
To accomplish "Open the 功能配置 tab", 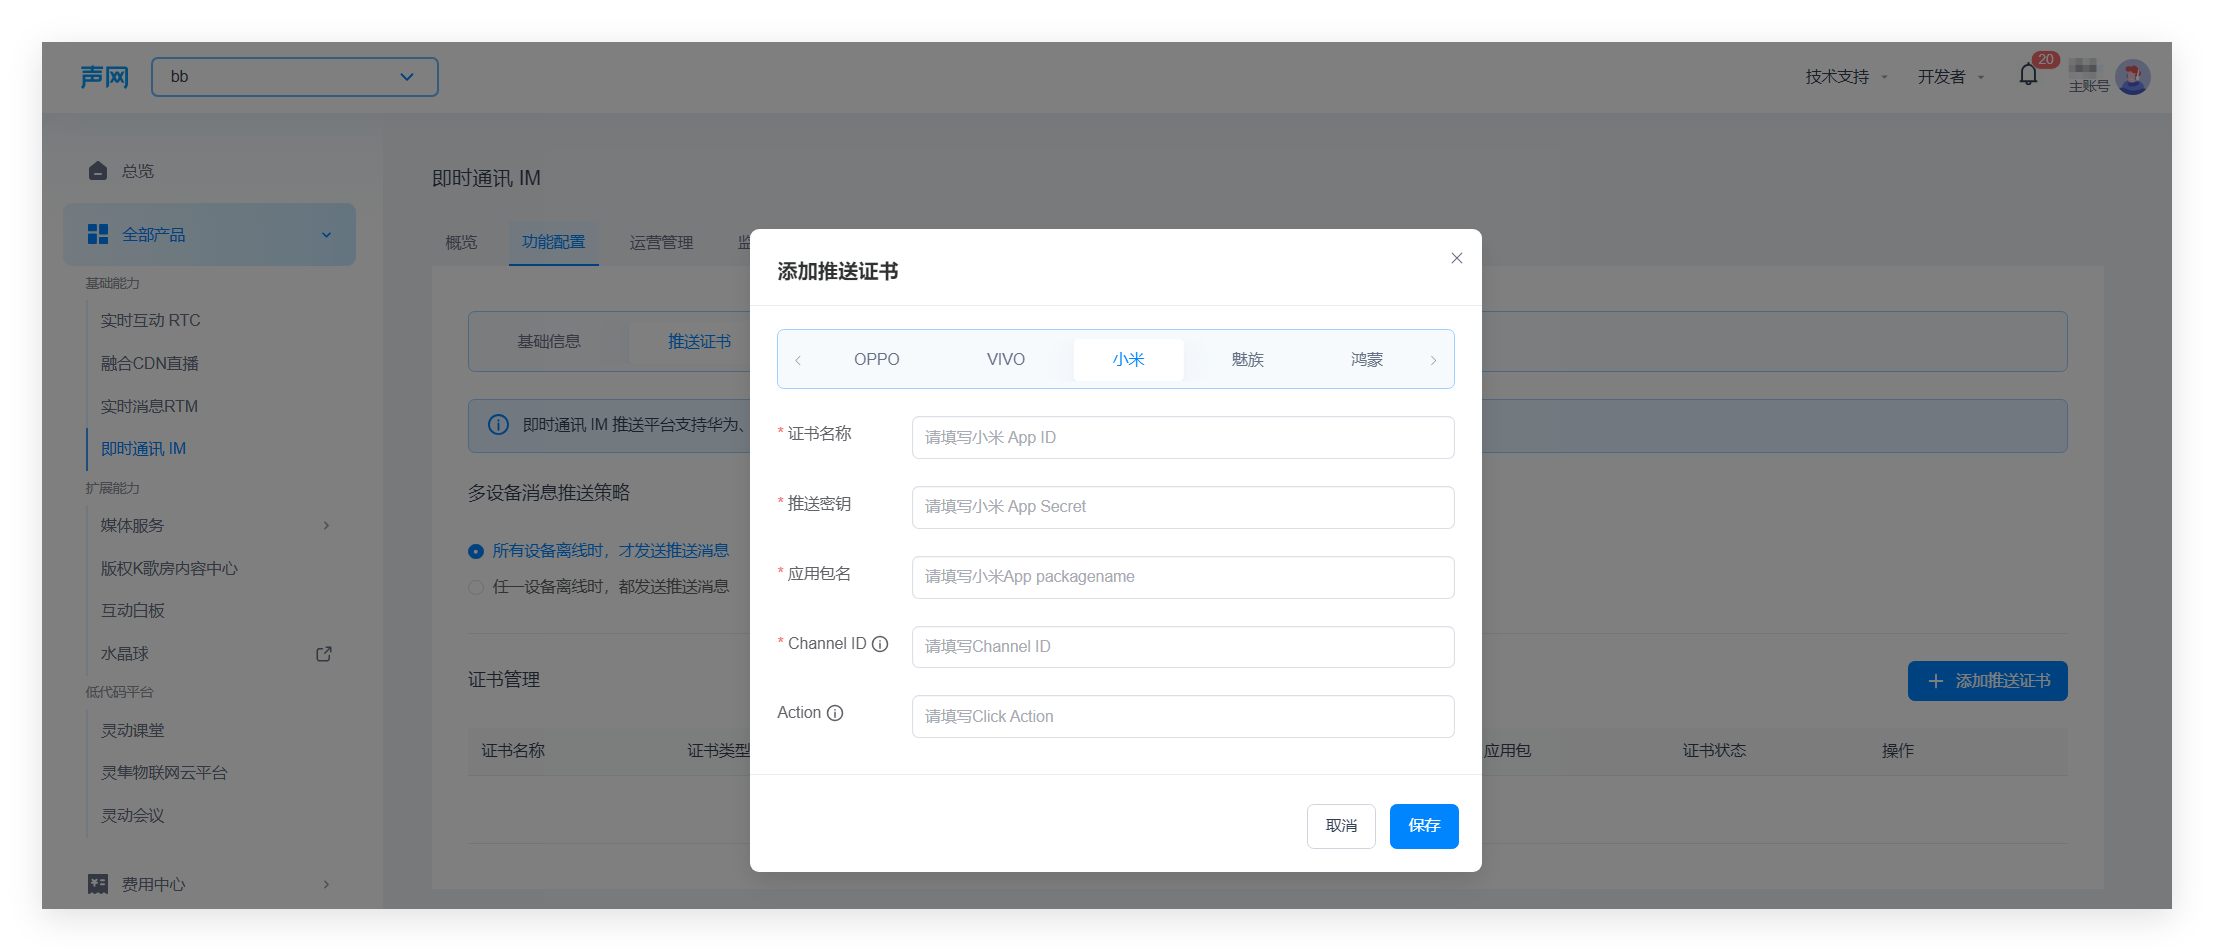I will [x=553, y=242].
